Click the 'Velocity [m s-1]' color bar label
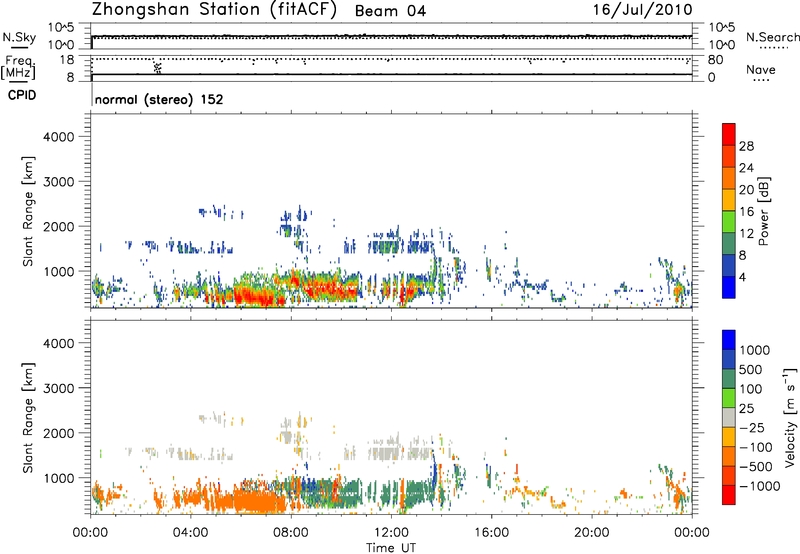The width and height of the screenshot is (800, 554). click(790, 417)
